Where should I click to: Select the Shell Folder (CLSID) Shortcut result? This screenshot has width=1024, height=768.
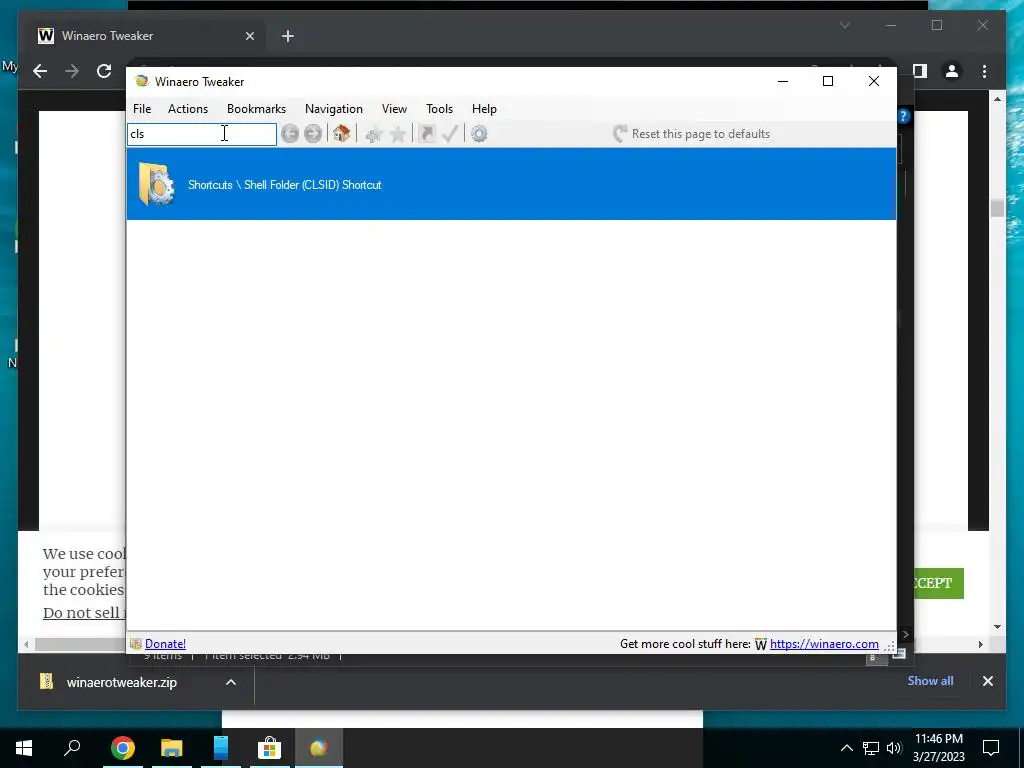point(511,184)
